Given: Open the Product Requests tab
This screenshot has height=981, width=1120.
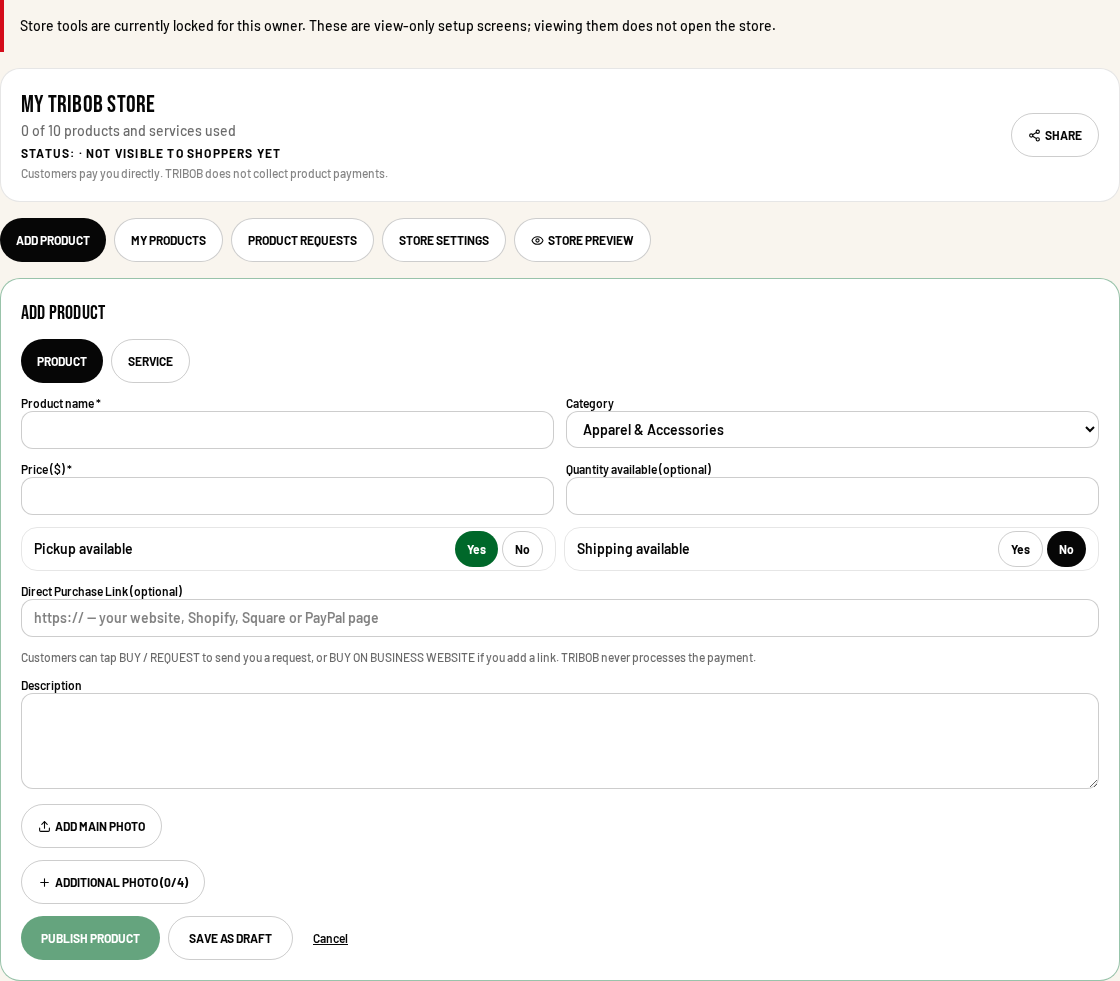Looking at the screenshot, I should pyautogui.click(x=302, y=240).
